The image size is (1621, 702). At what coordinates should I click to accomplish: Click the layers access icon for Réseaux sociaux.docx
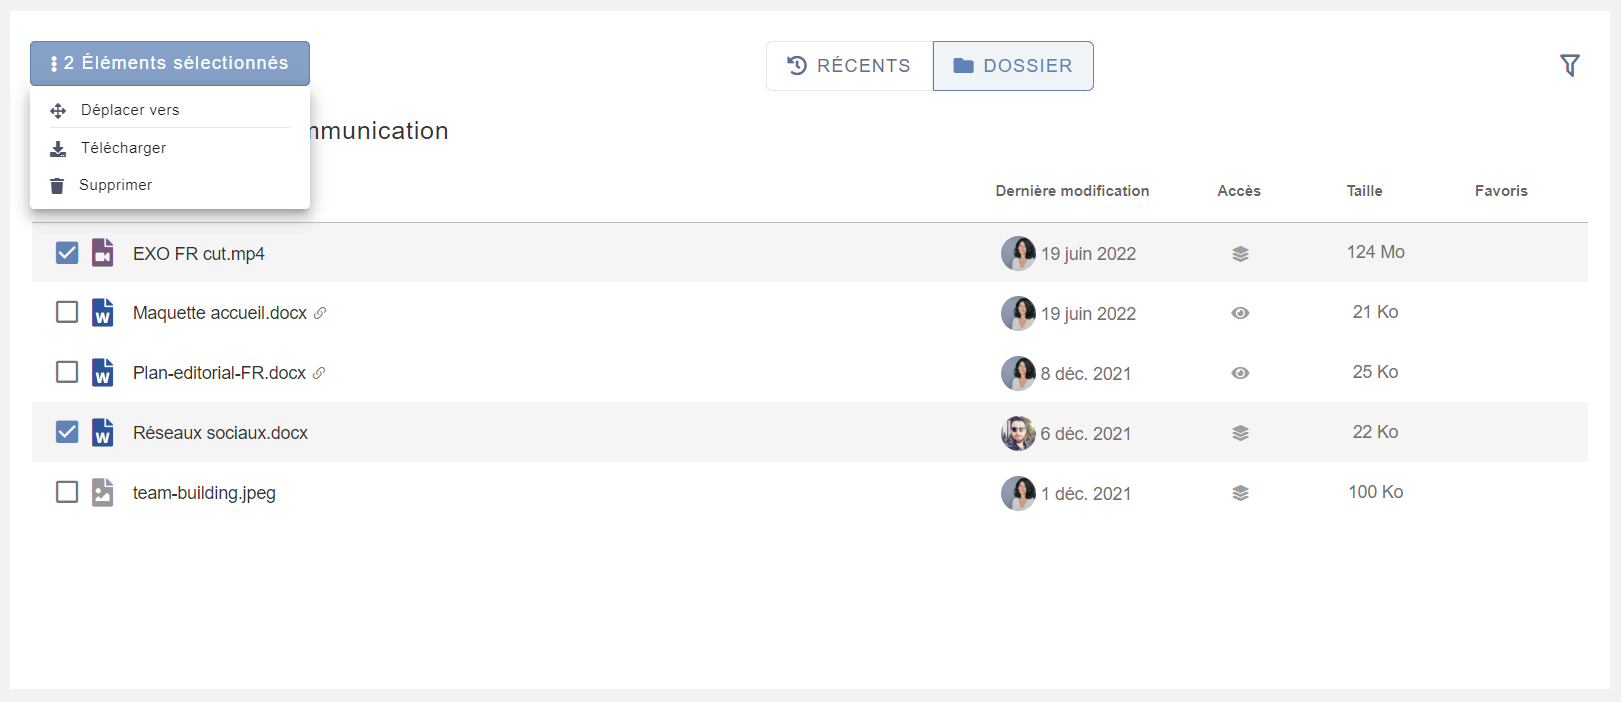tap(1240, 433)
